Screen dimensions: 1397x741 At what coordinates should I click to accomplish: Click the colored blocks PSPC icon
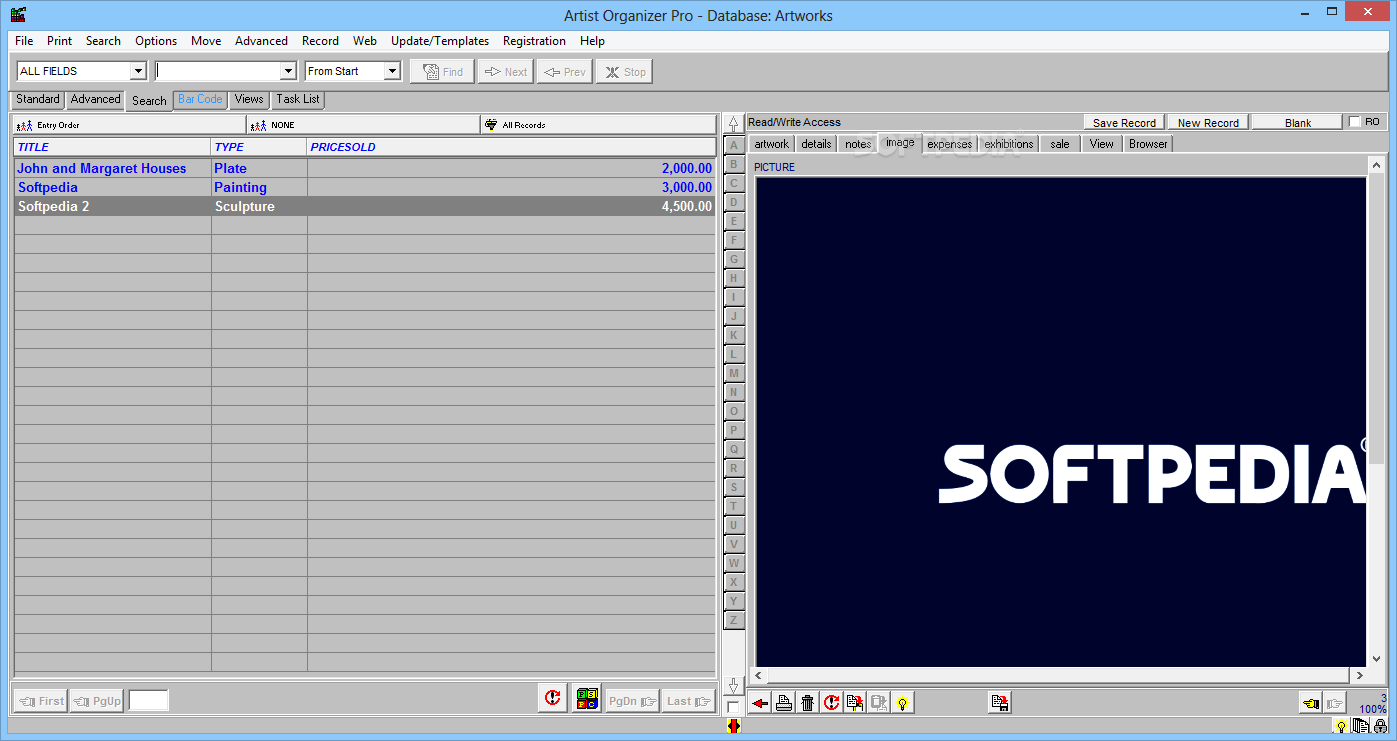(588, 699)
